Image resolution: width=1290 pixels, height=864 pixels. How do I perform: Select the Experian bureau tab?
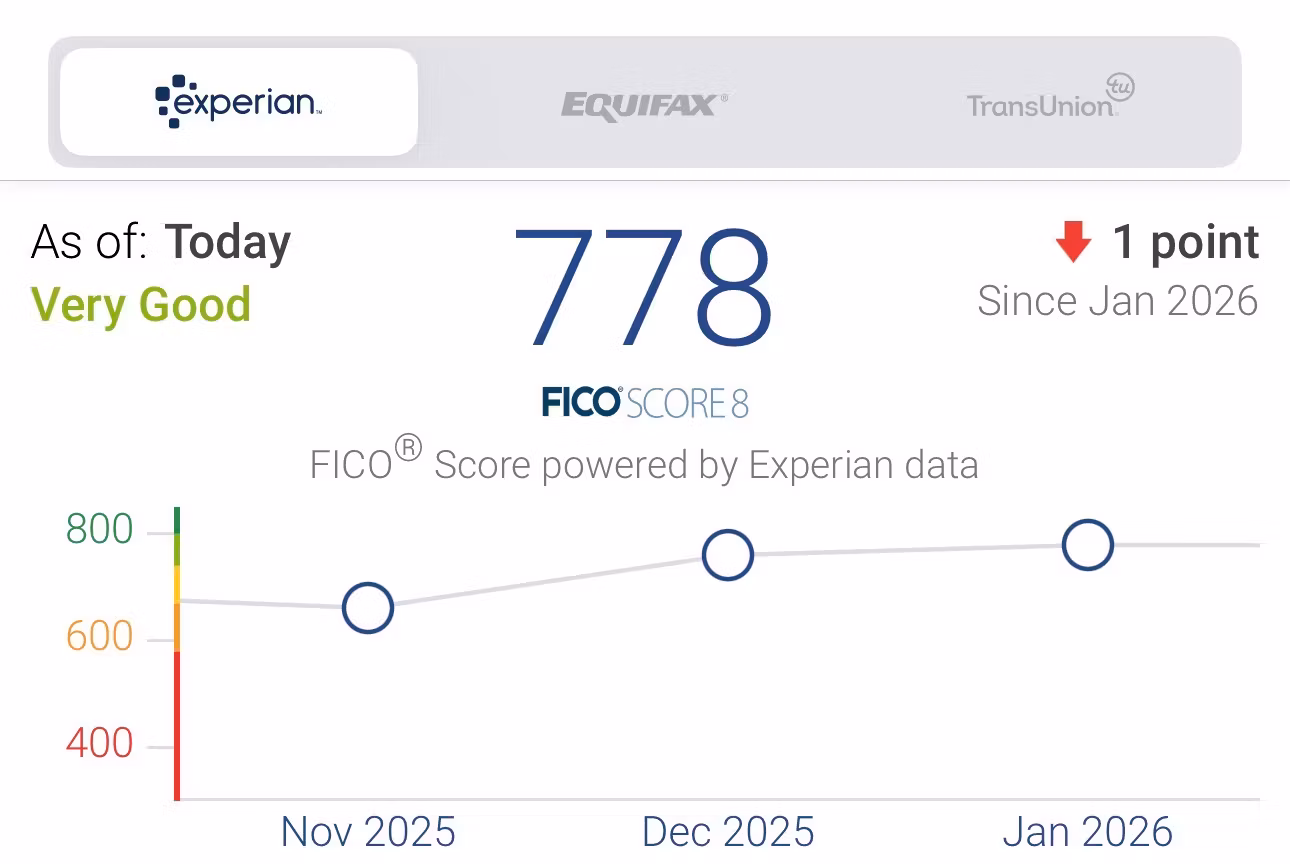239,102
